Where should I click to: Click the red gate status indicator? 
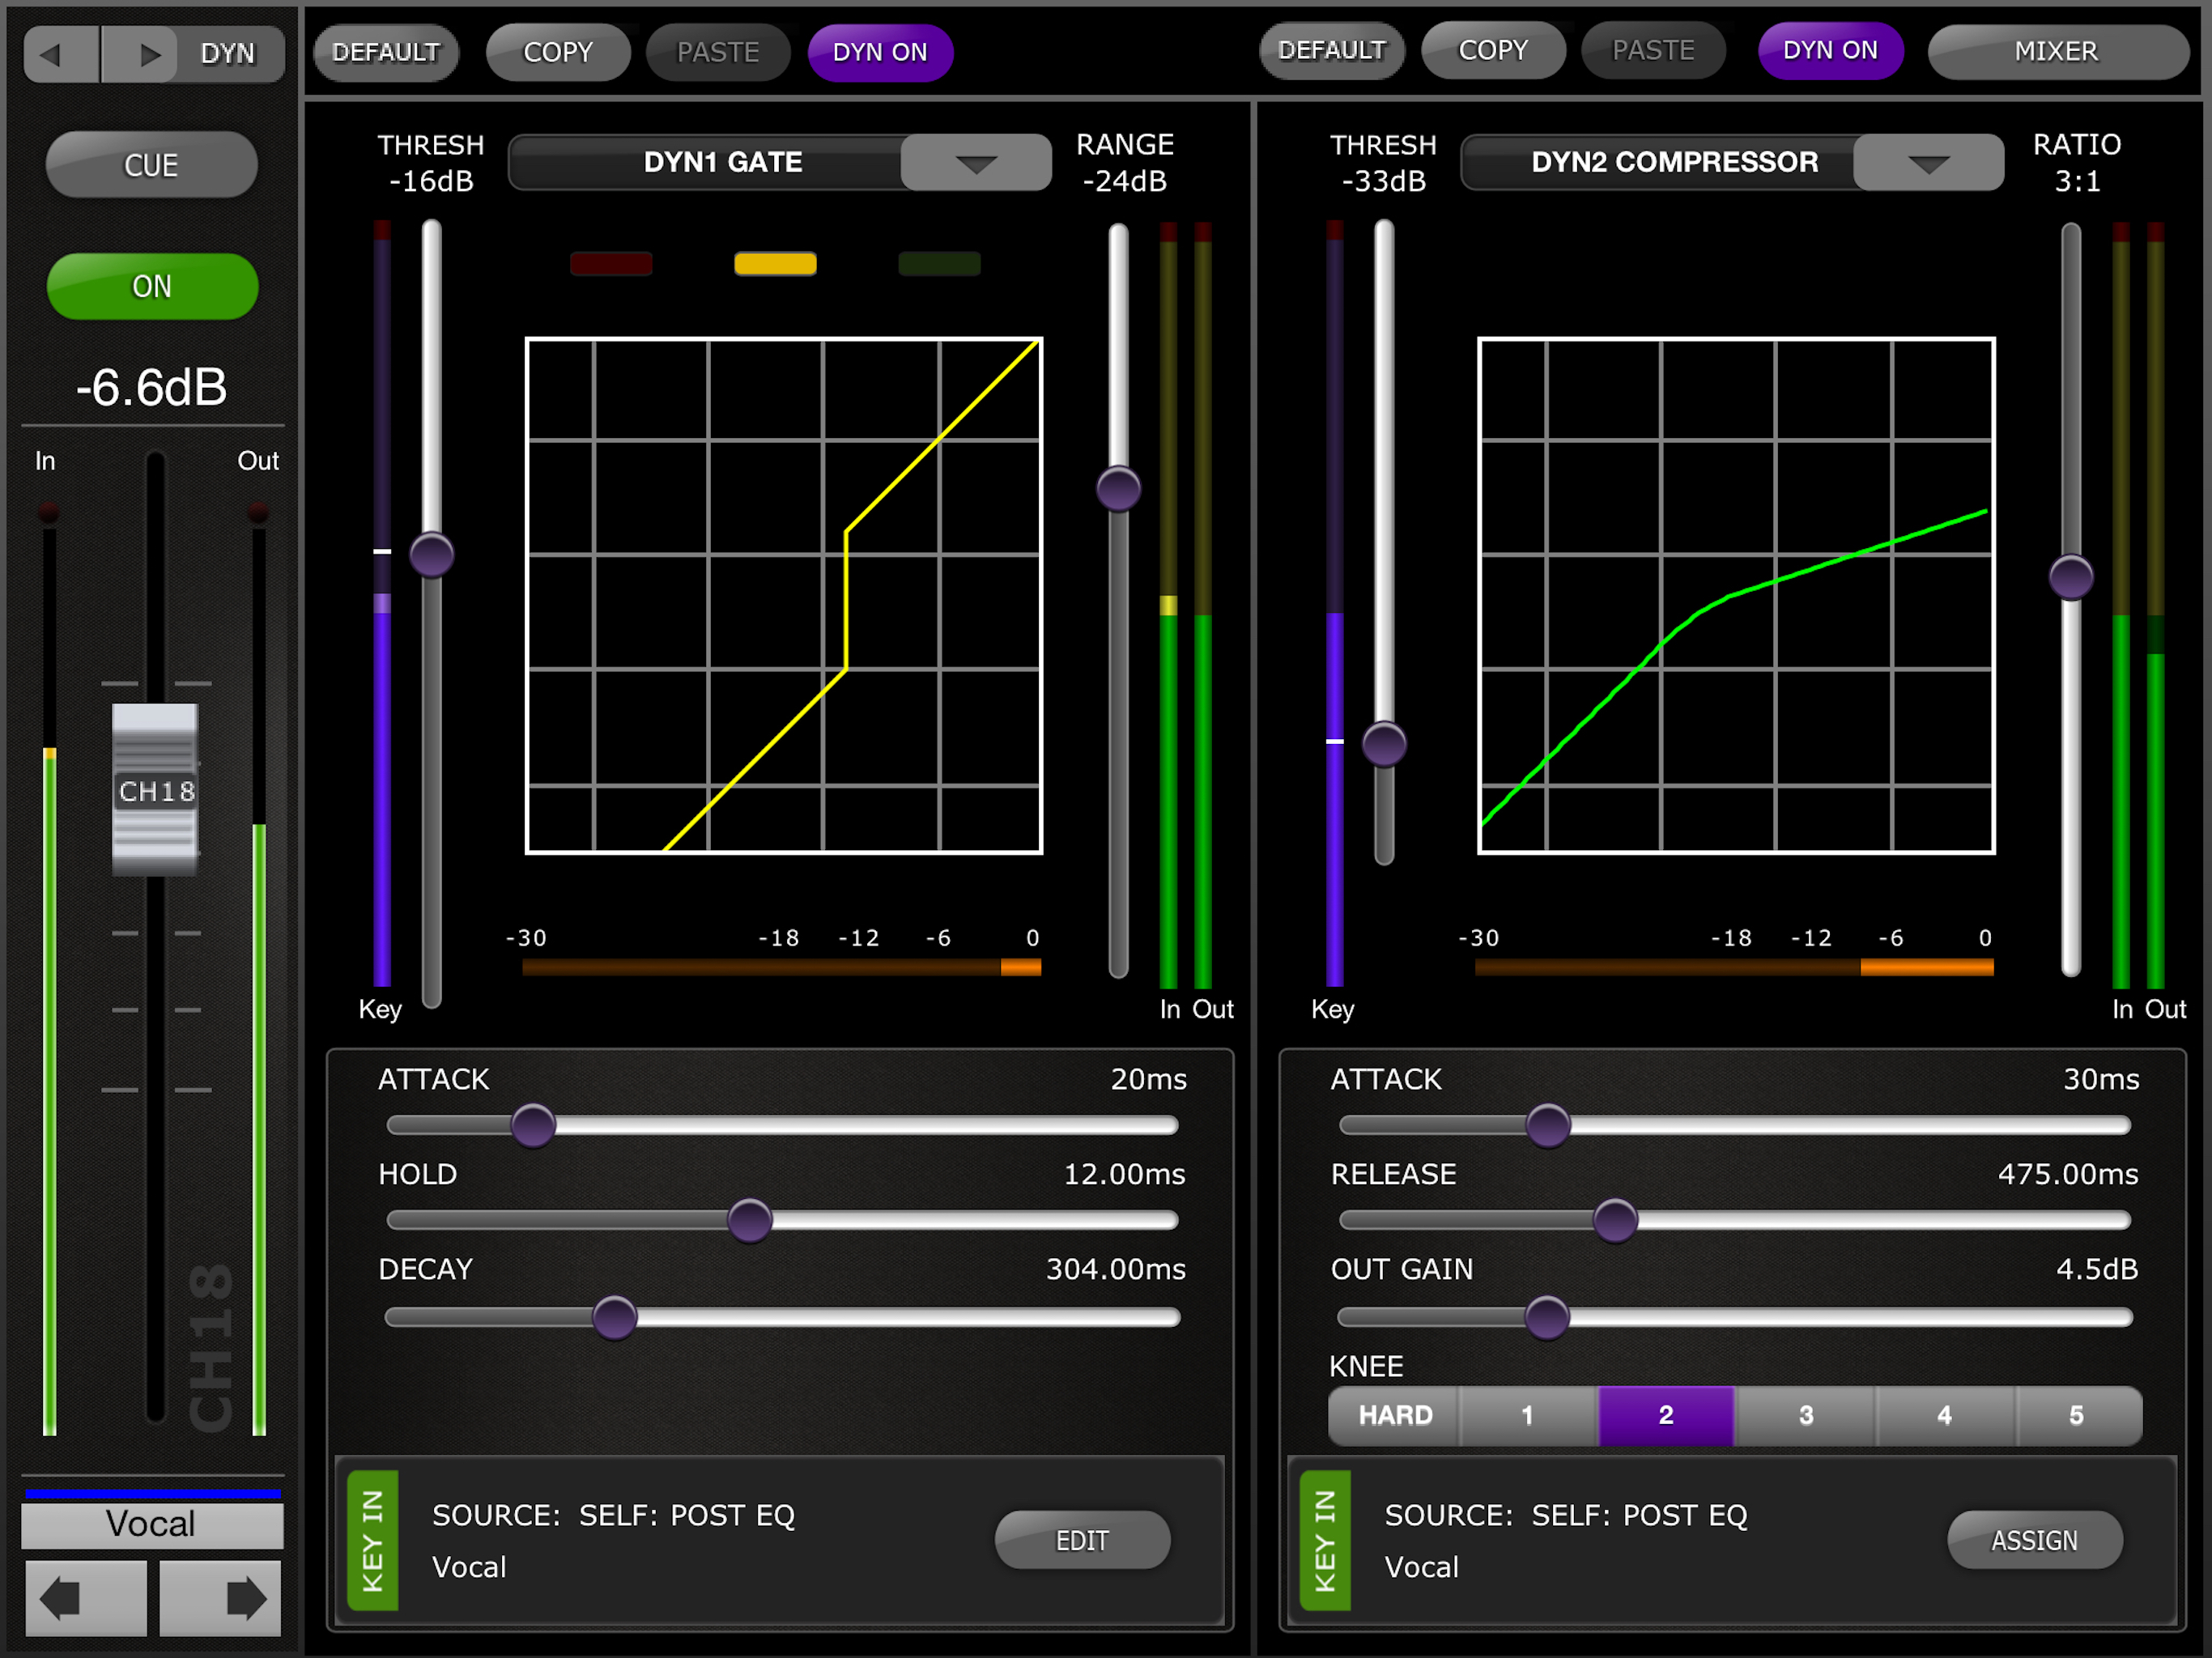pyautogui.click(x=611, y=264)
